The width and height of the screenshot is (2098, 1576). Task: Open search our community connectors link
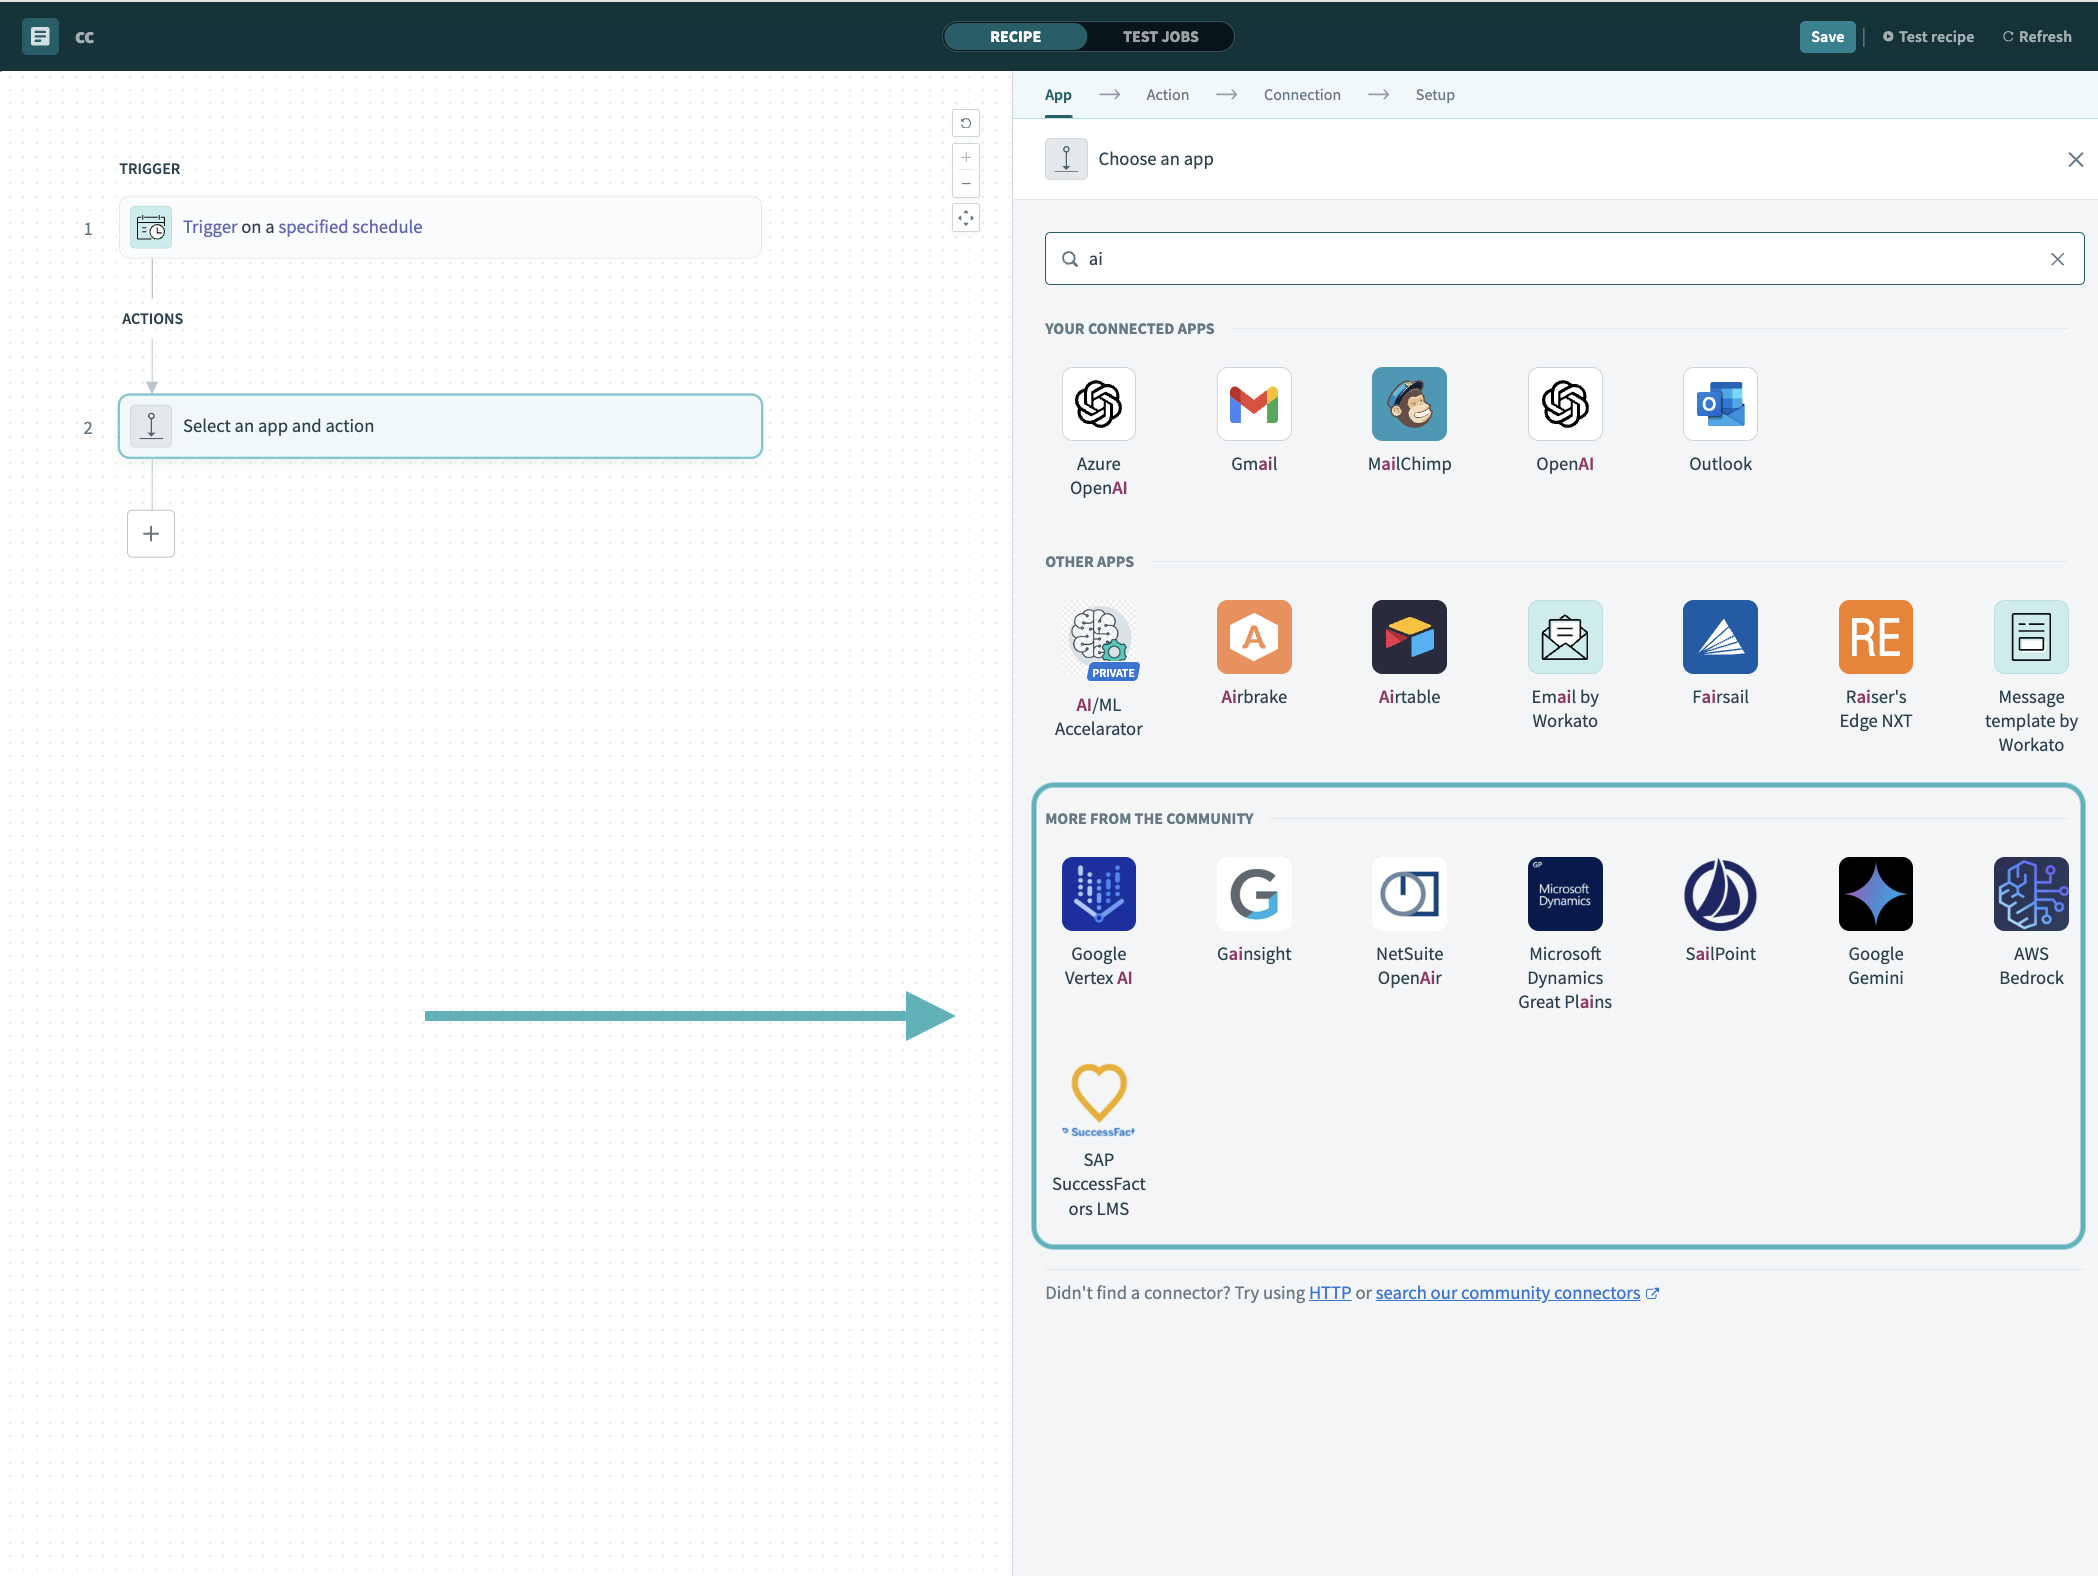(1507, 1293)
